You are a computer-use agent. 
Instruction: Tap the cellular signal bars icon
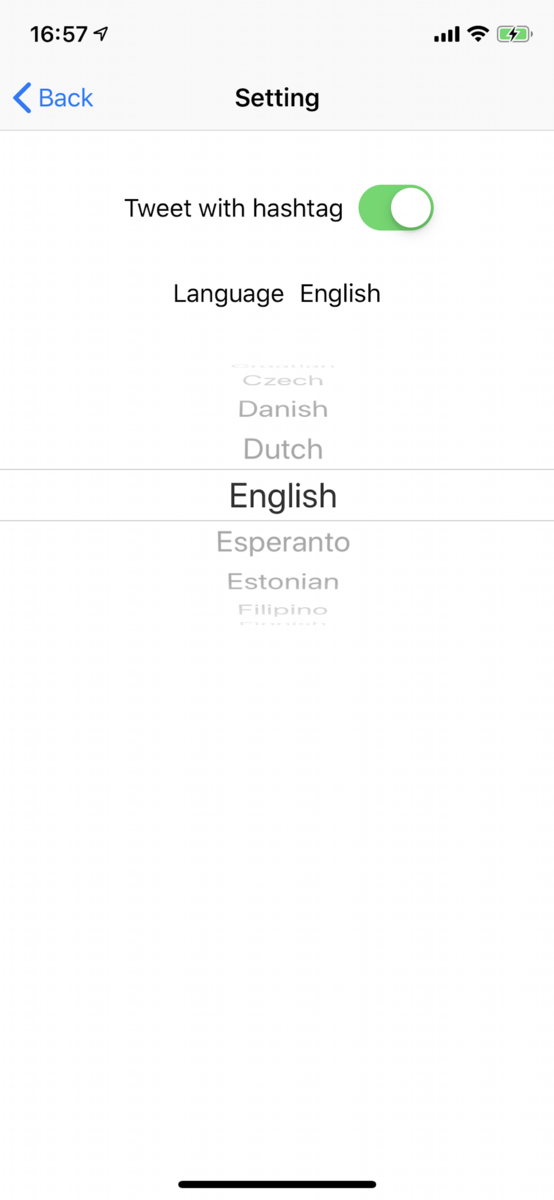pyautogui.click(x=446, y=36)
